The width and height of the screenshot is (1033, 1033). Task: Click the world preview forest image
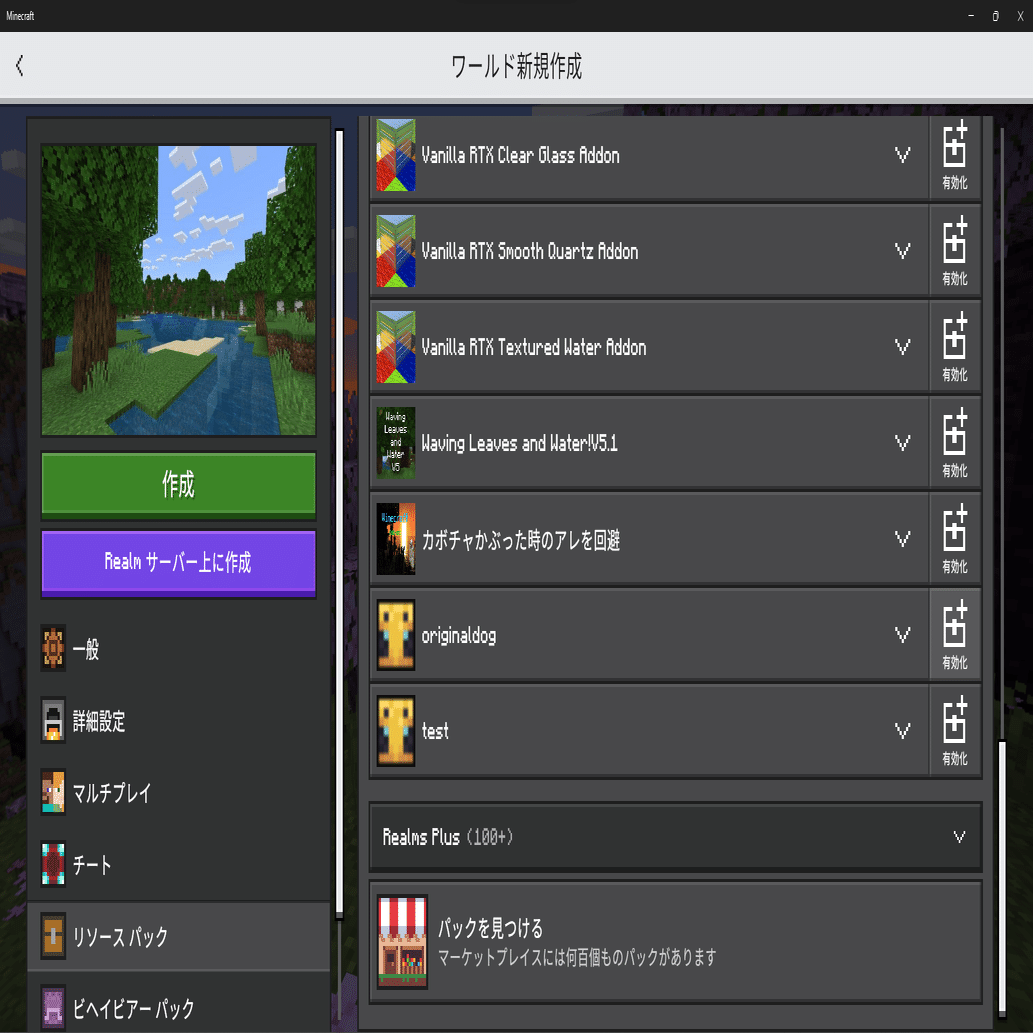pos(179,290)
